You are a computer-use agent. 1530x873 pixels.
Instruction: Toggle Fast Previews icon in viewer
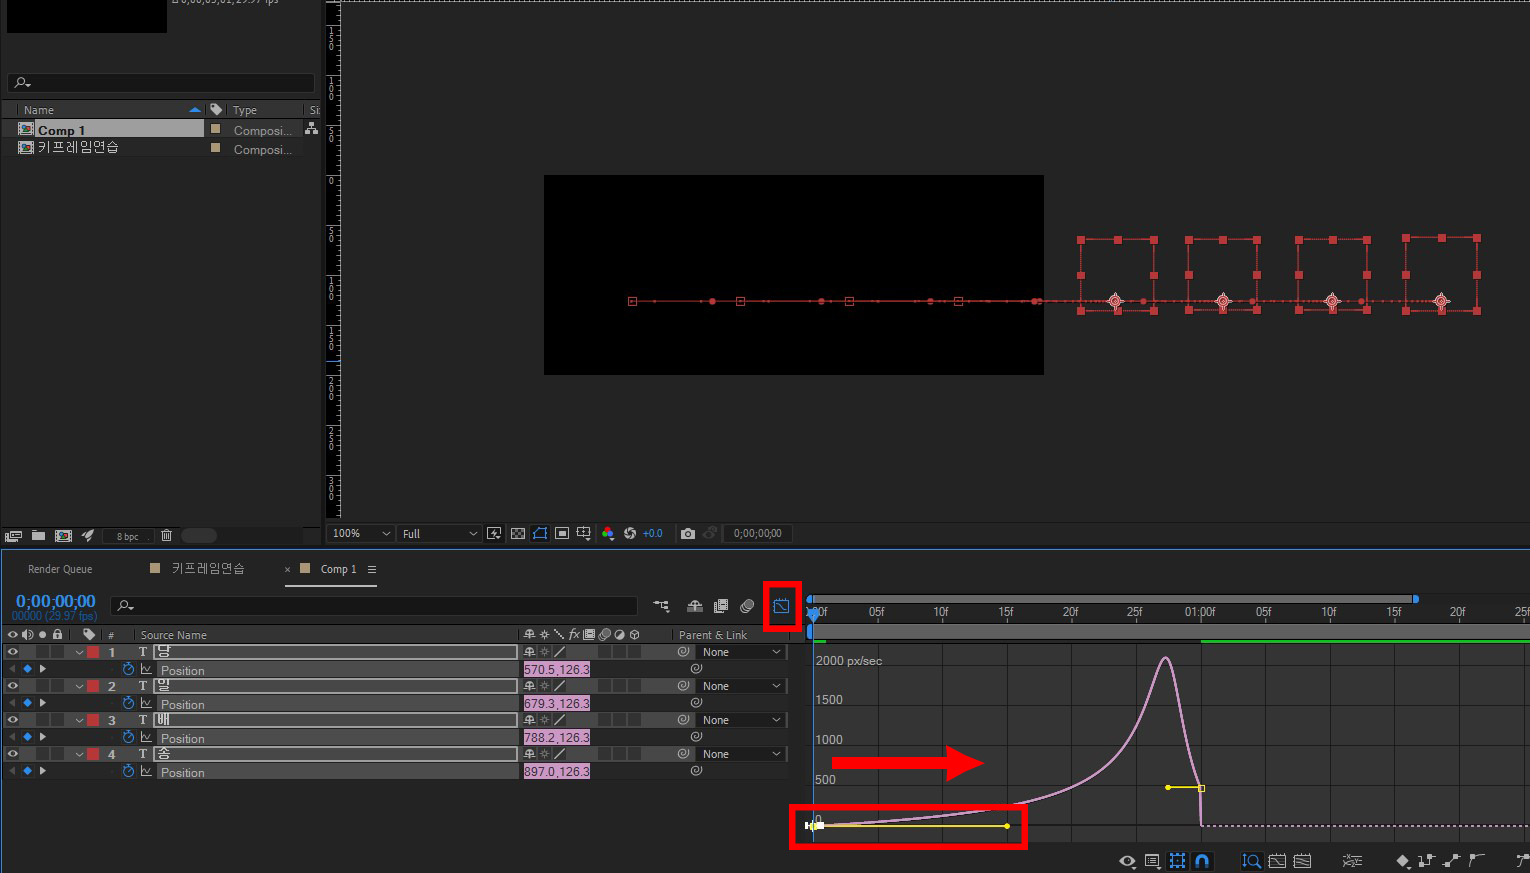(x=494, y=534)
